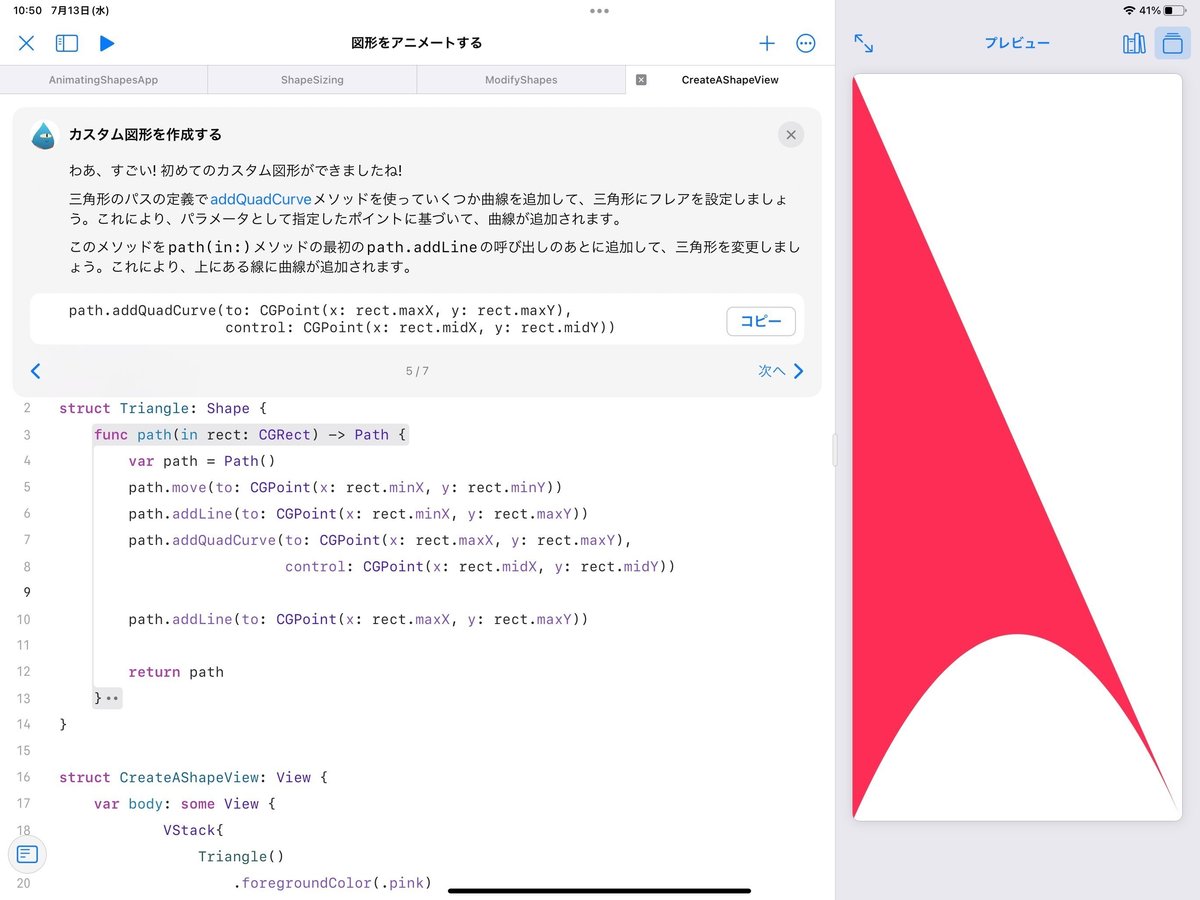Open the library books icon
The height and width of the screenshot is (900, 1200).
click(x=1134, y=43)
